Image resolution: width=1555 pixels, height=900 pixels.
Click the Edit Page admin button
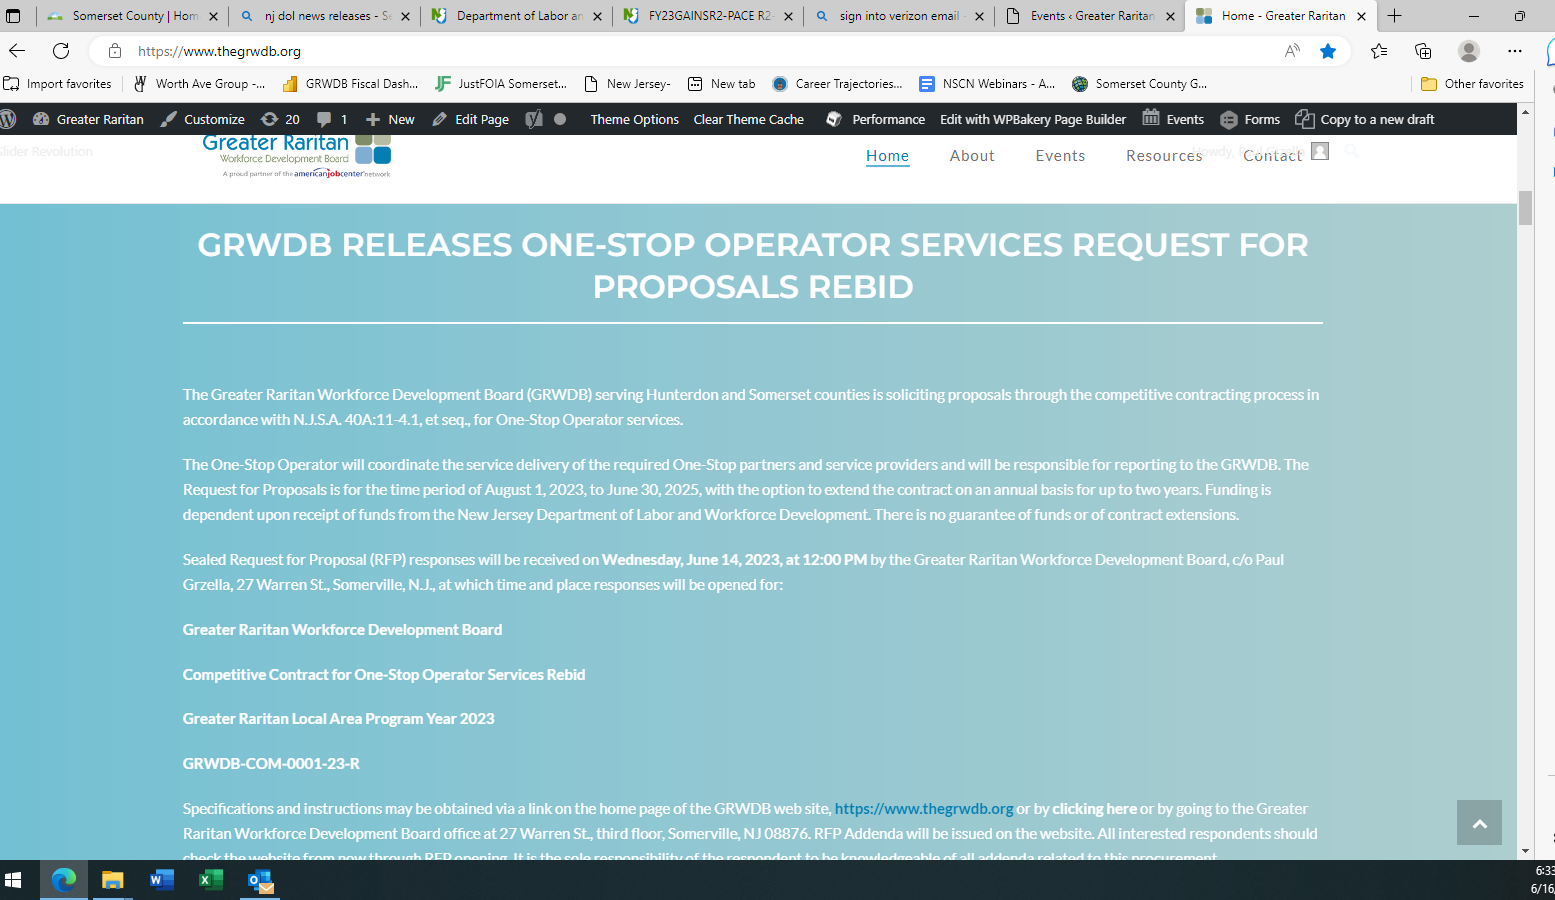471,119
